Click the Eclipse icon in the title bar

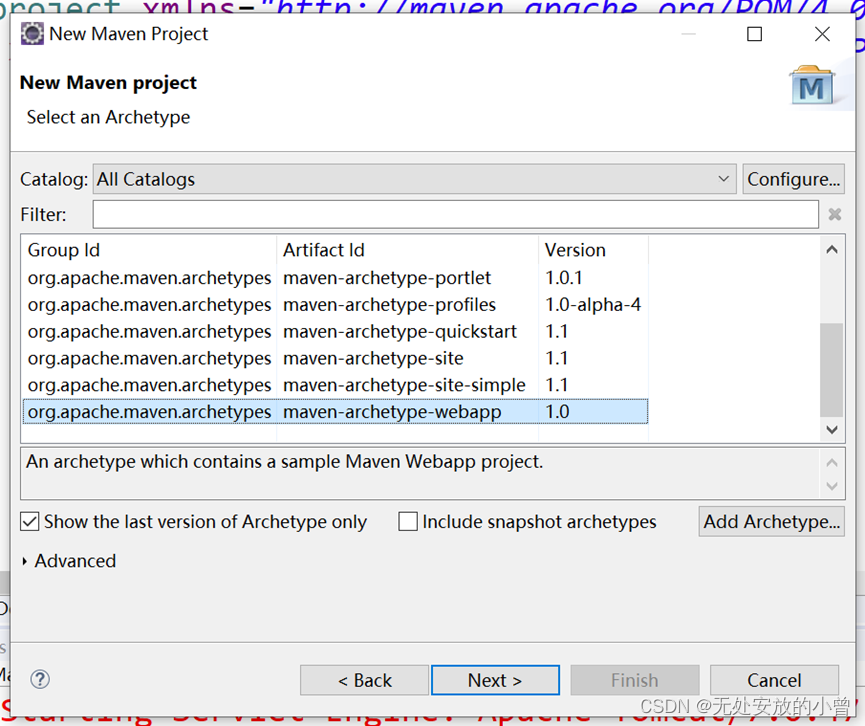click(32, 34)
